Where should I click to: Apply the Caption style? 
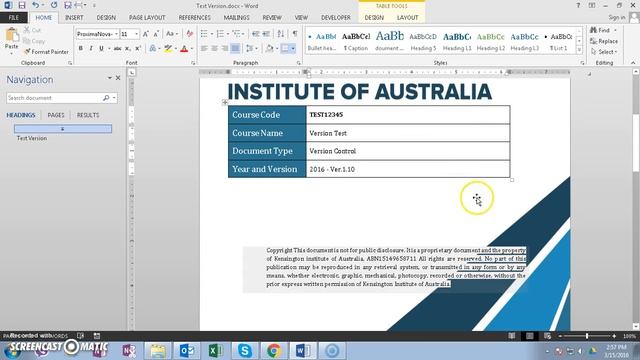(x=356, y=41)
